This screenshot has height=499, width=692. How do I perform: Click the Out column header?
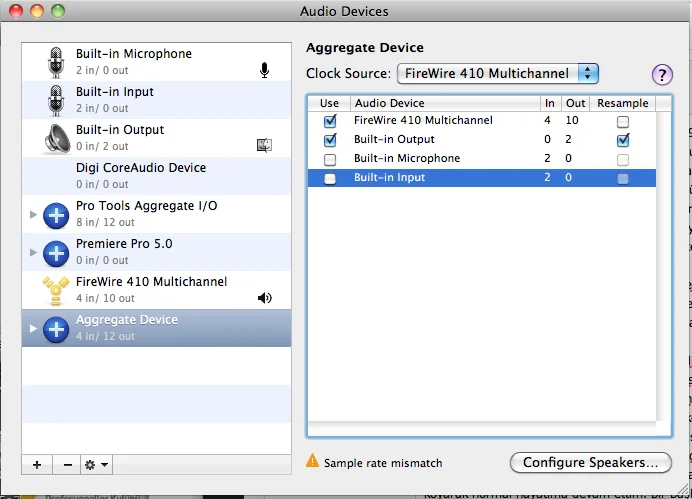[x=575, y=103]
